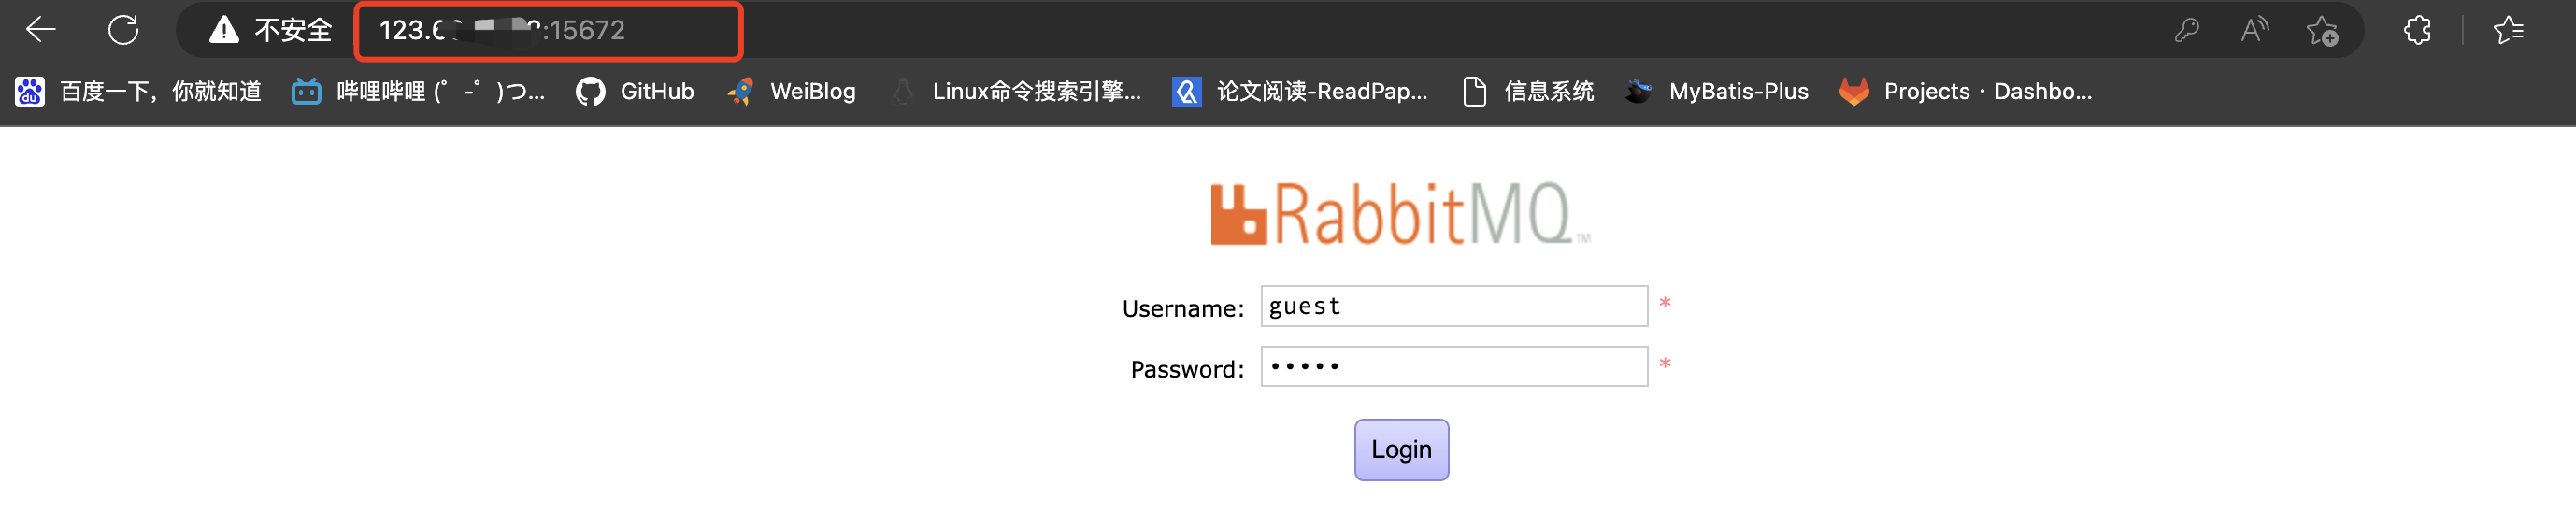Add page to favorites star icon
This screenshot has height=514, width=2576.
click(2322, 31)
